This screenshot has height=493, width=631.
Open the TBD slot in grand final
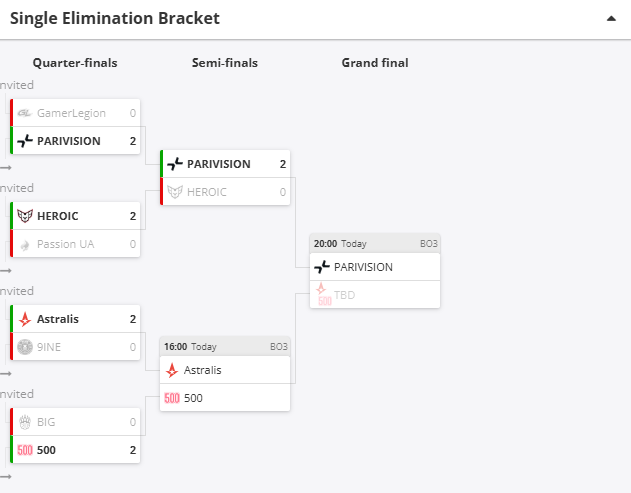click(375, 295)
